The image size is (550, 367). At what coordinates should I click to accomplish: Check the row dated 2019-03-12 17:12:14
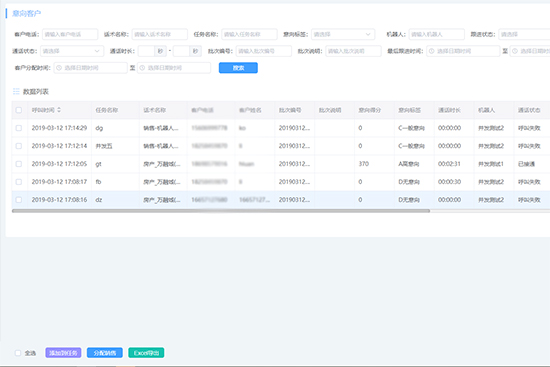[19, 146]
